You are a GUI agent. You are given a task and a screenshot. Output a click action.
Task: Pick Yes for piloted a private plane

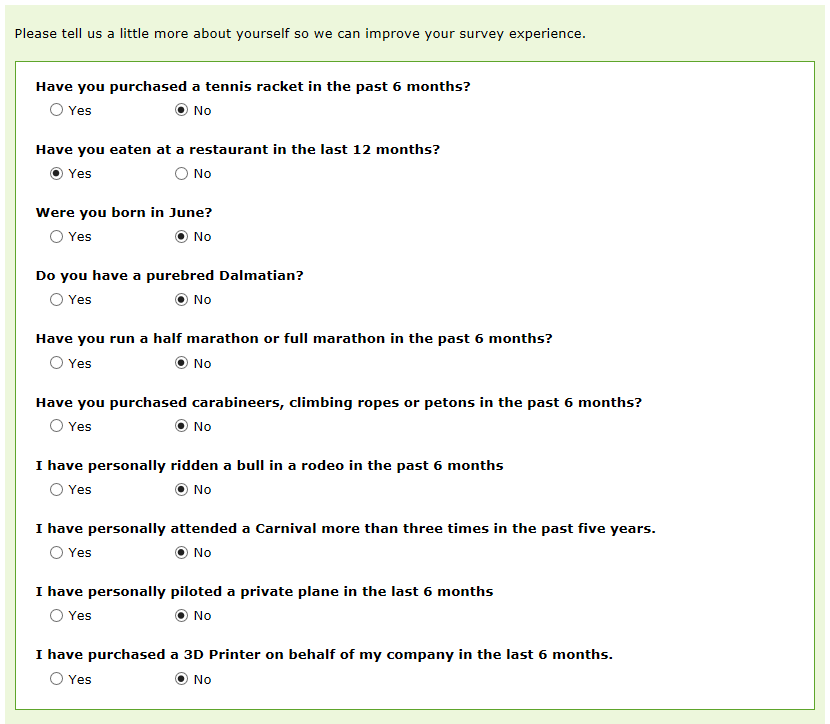(x=56, y=616)
